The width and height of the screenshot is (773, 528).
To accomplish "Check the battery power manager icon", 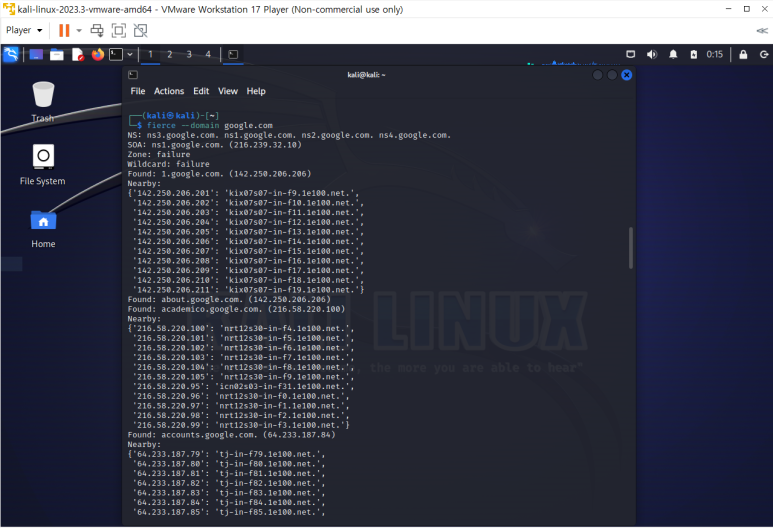I will pyautogui.click(x=694, y=54).
